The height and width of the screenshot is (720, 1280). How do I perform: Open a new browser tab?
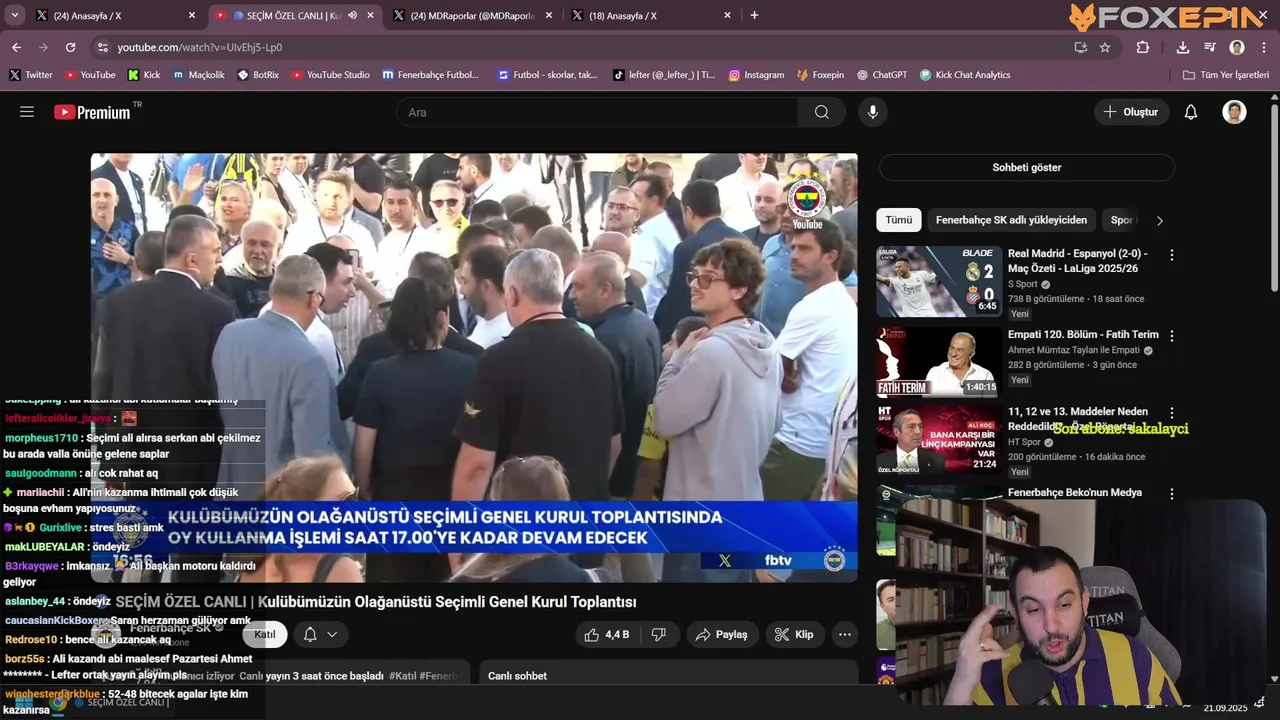(x=754, y=15)
